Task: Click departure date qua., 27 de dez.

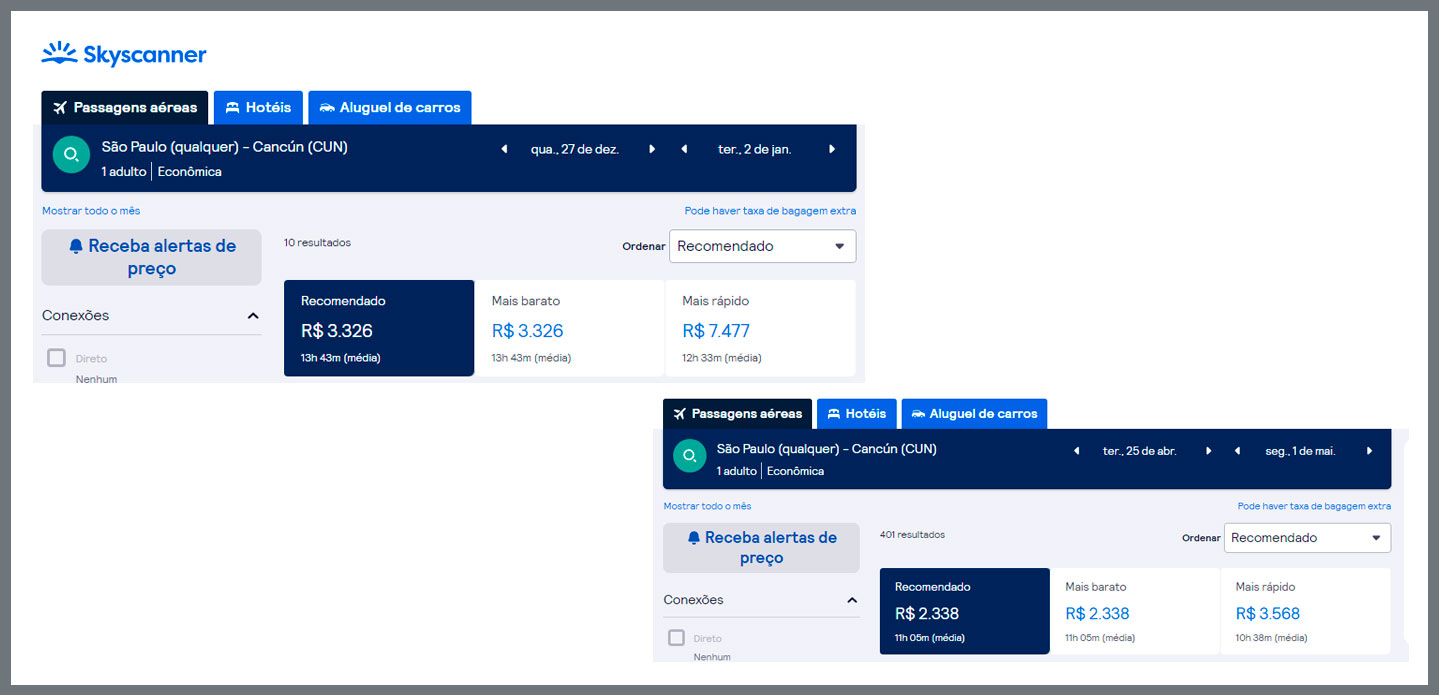Action: 575,149
